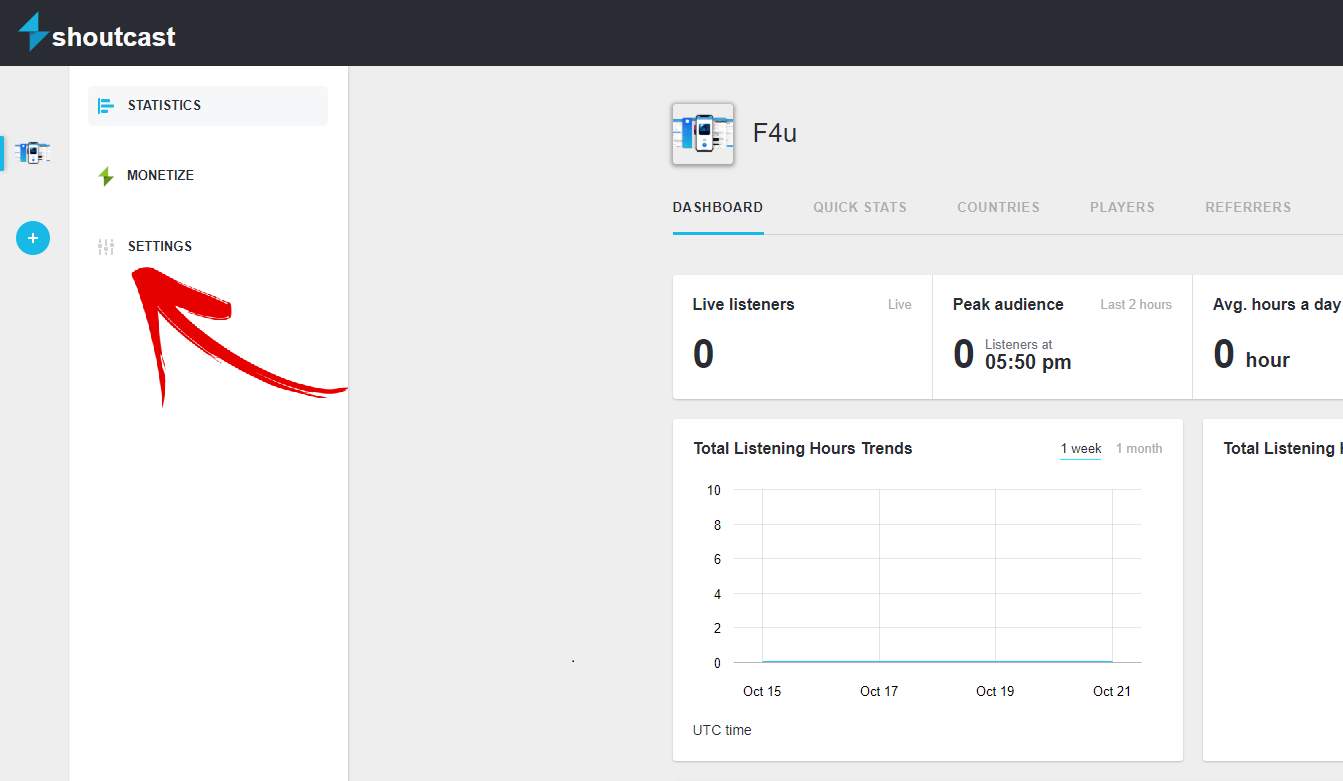Image resolution: width=1343 pixels, height=781 pixels.
Task: Click the Oct 17 axis label
Action: tap(879, 692)
